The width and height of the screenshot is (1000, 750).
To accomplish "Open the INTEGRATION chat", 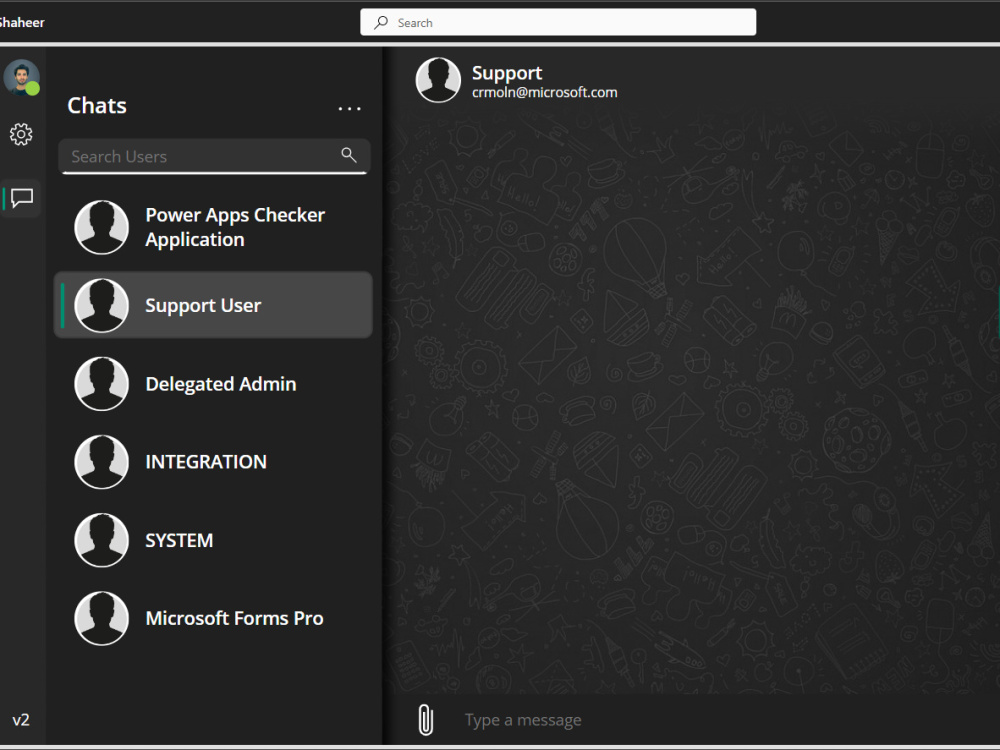I will tap(213, 462).
